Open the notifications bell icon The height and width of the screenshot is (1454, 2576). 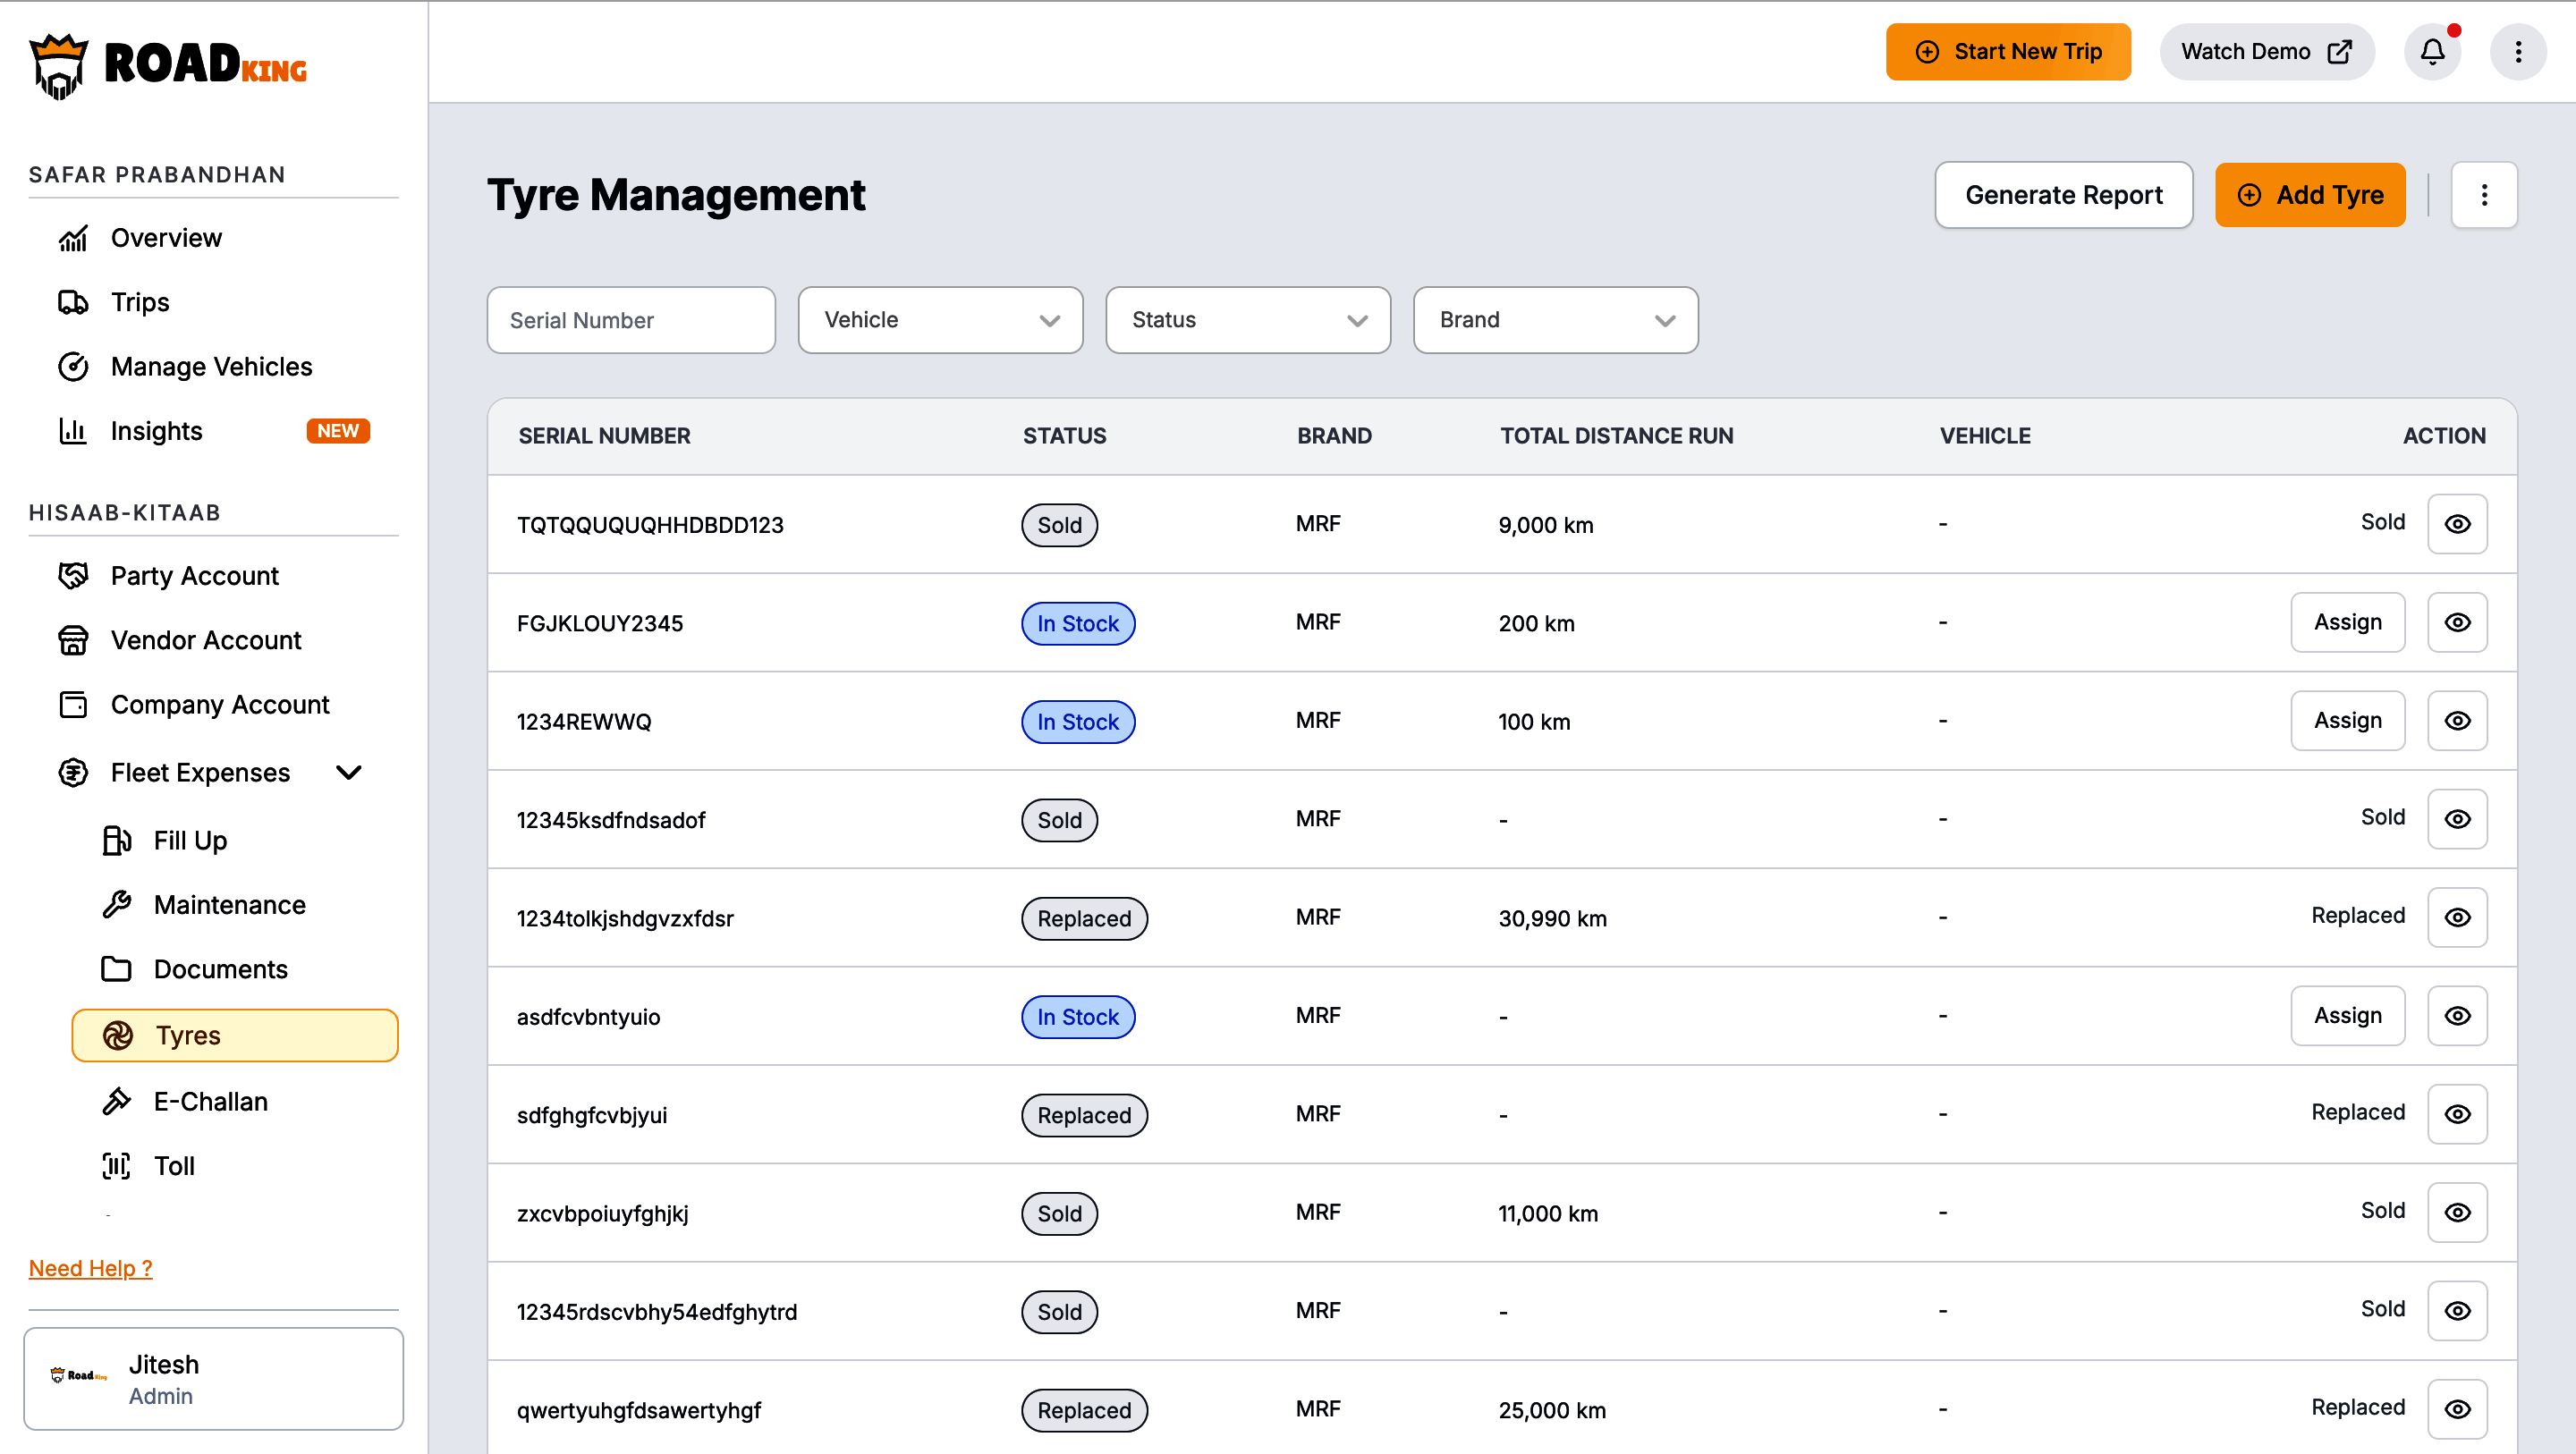pos(2431,52)
